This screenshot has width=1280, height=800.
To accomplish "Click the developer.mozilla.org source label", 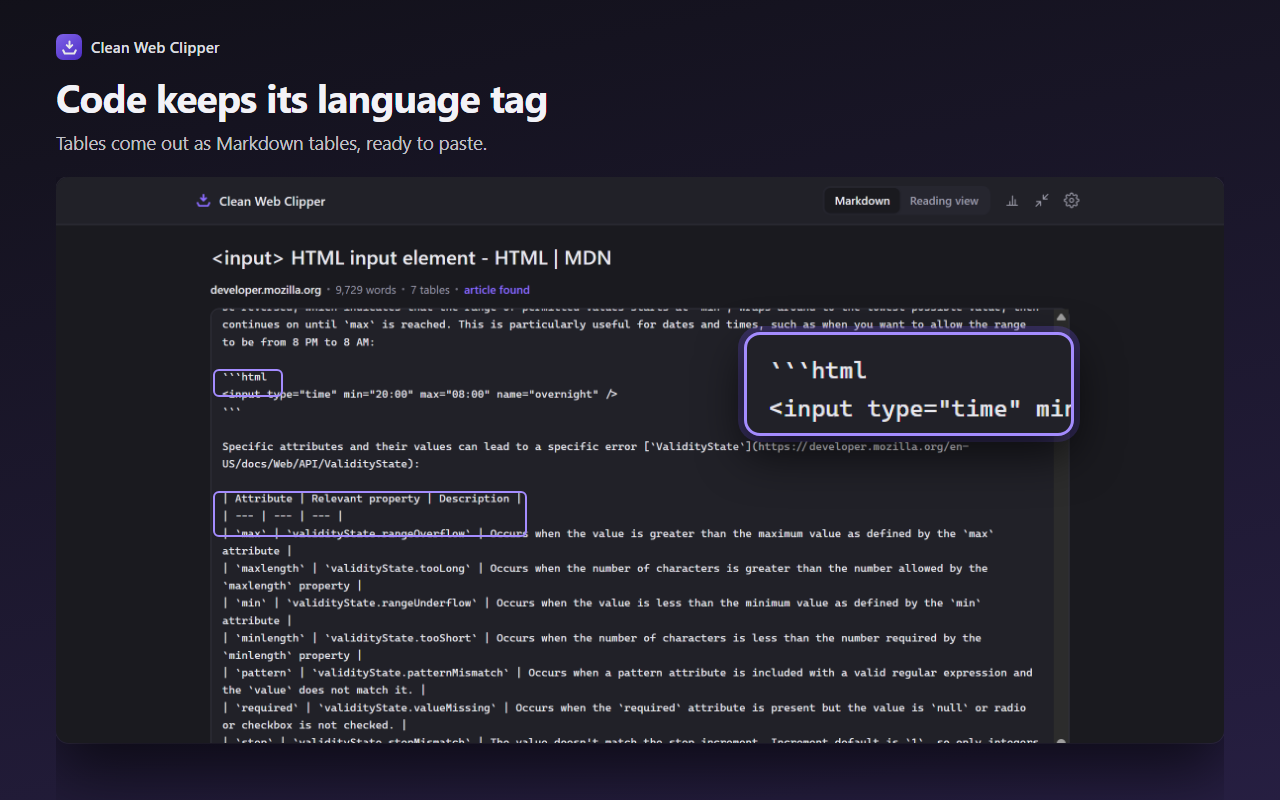I will point(266,290).
